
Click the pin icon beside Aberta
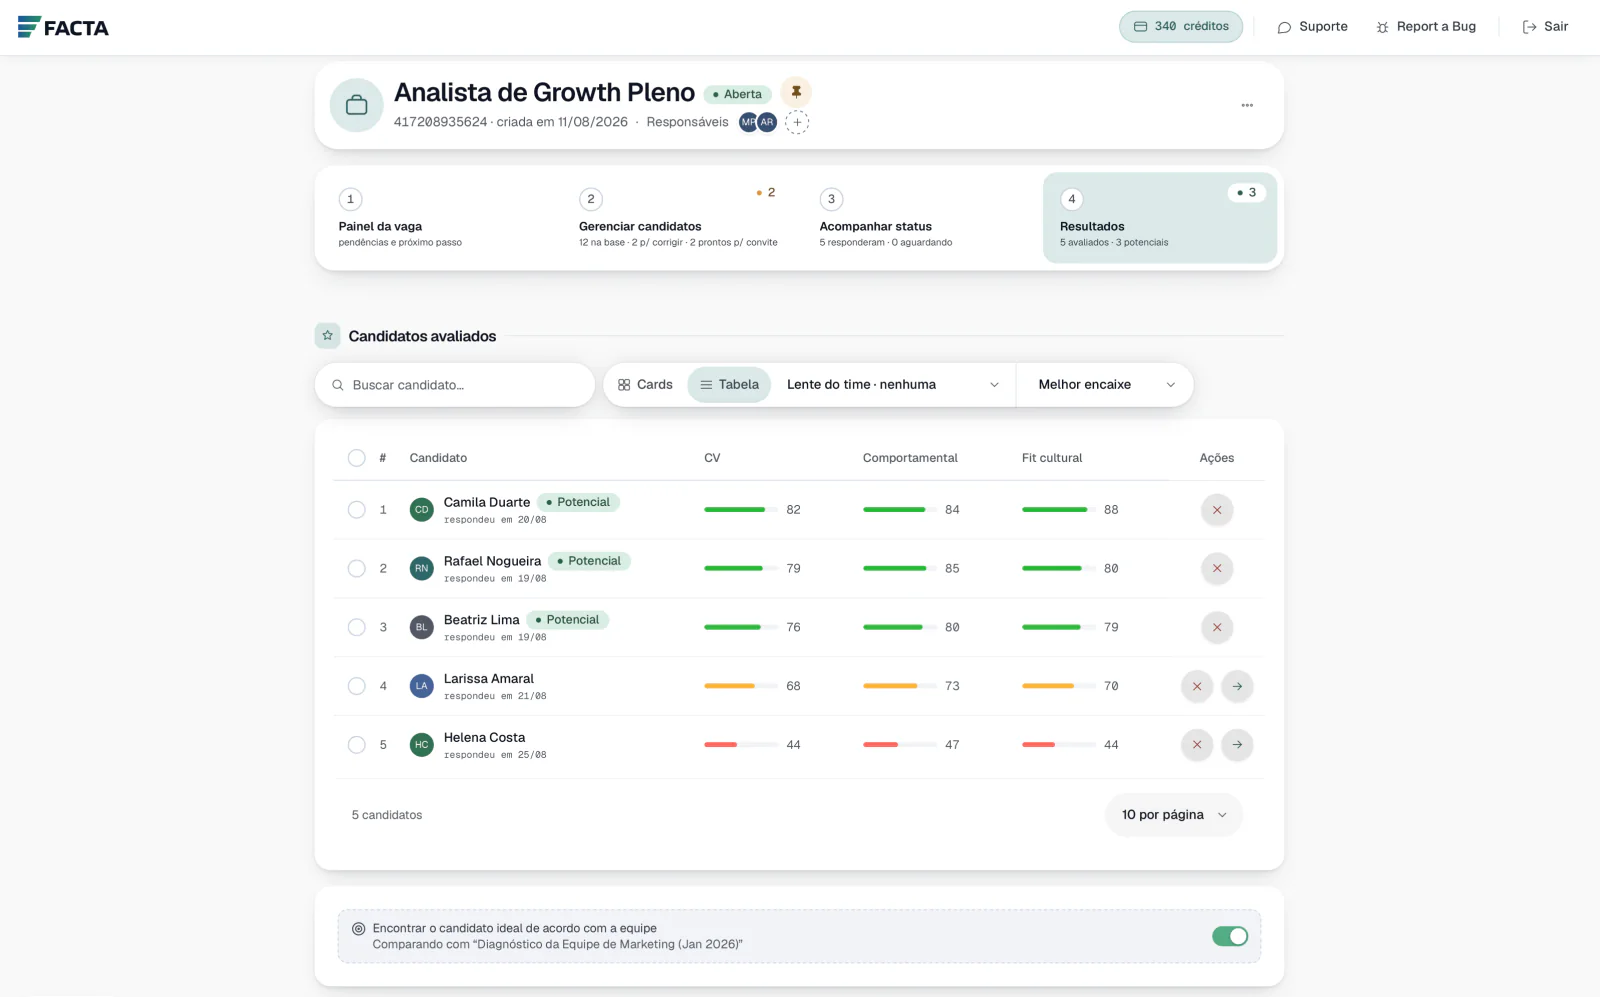pos(796,92)
